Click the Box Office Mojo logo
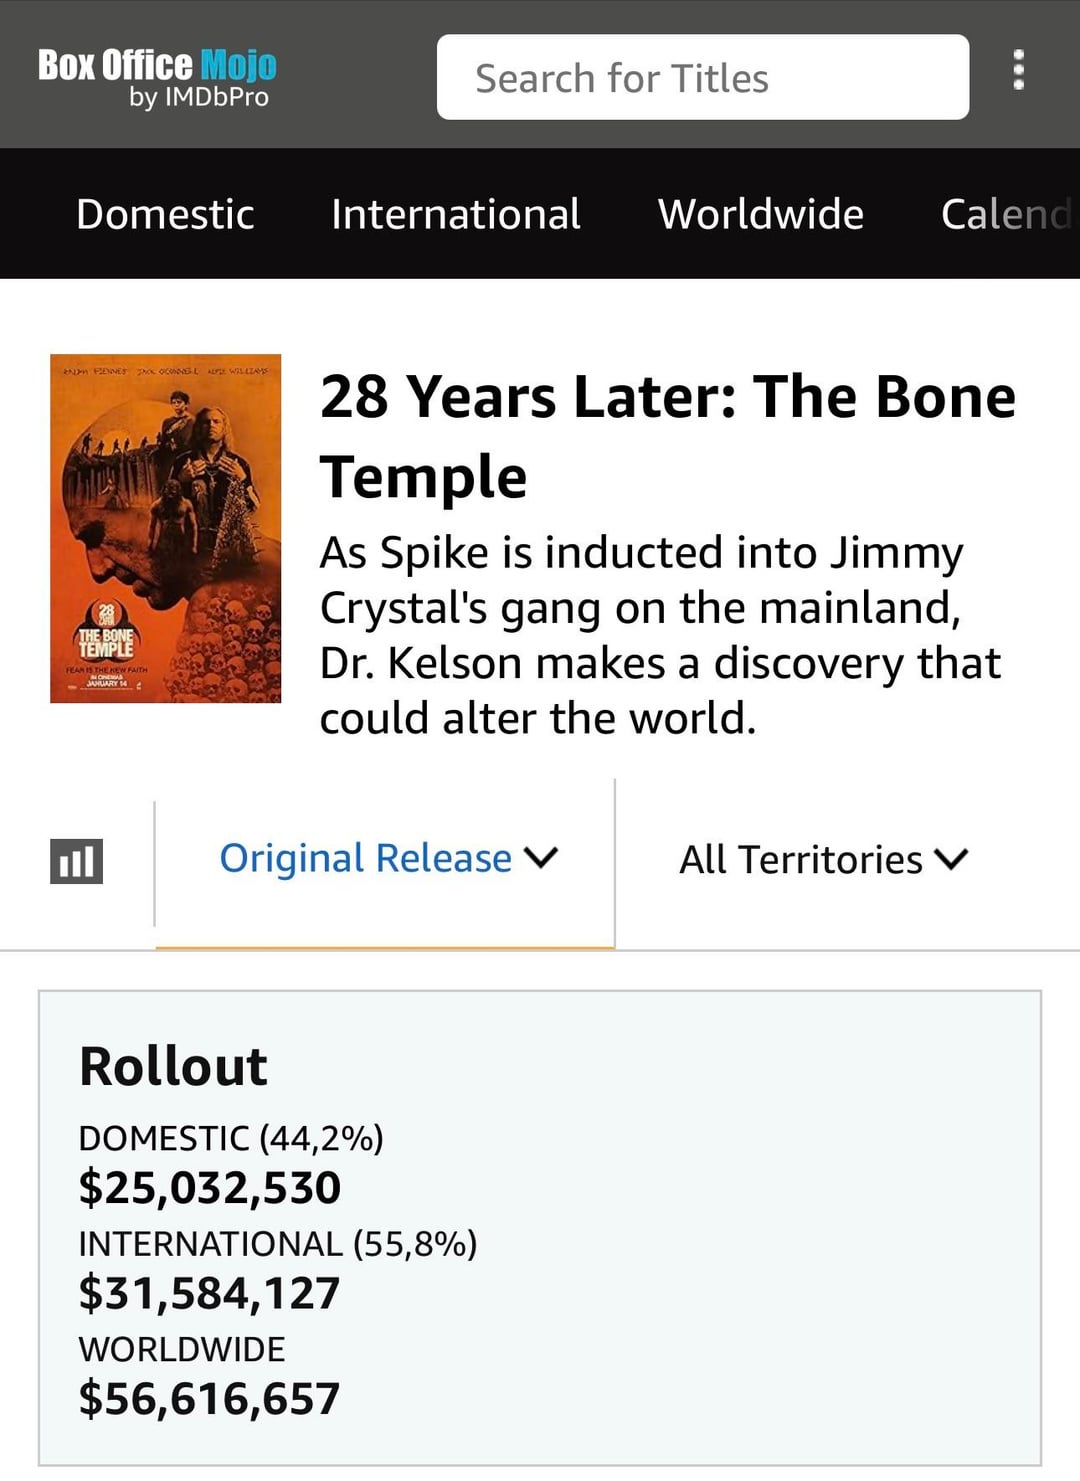The width and height of the screenshot is (1080, 1481). [157, 66]
